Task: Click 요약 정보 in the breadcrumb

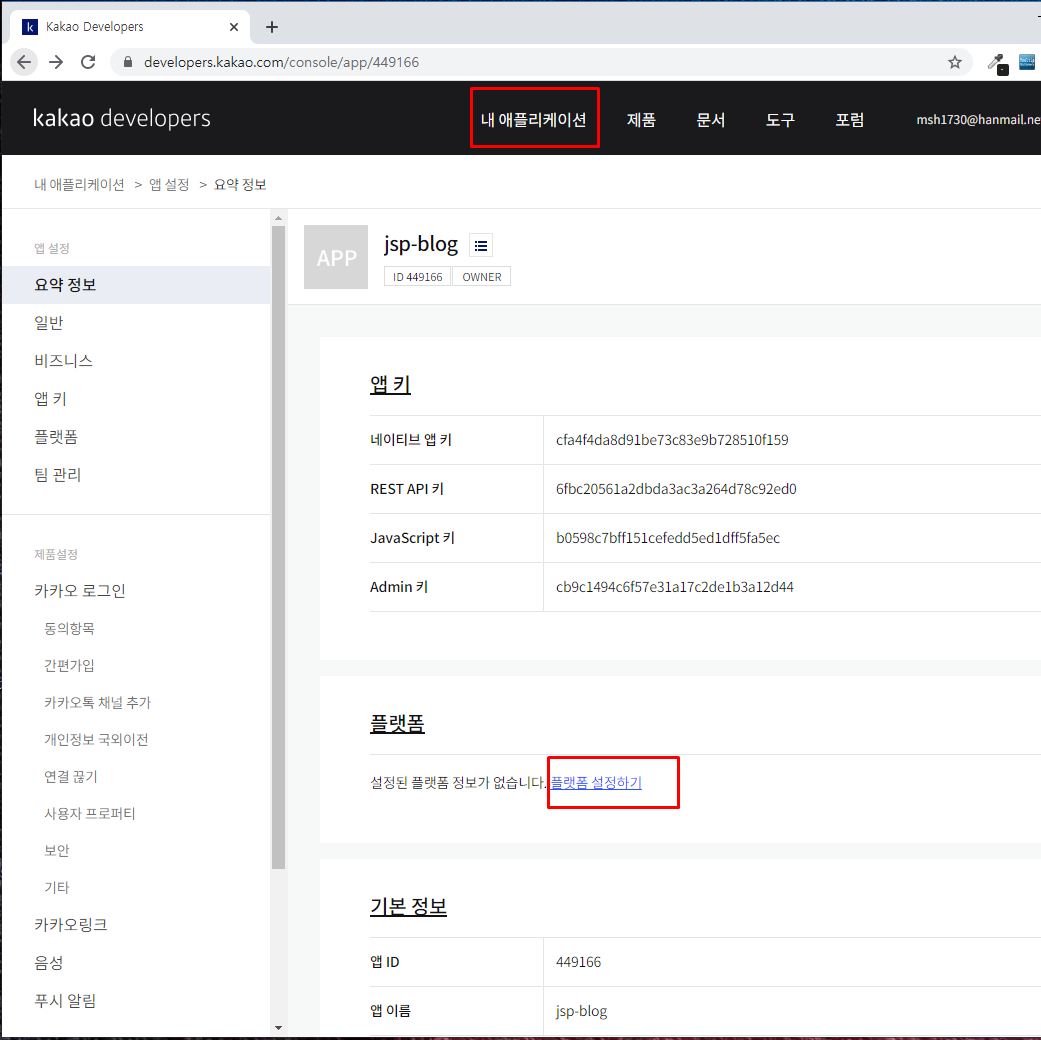Action: coord(240,185)
